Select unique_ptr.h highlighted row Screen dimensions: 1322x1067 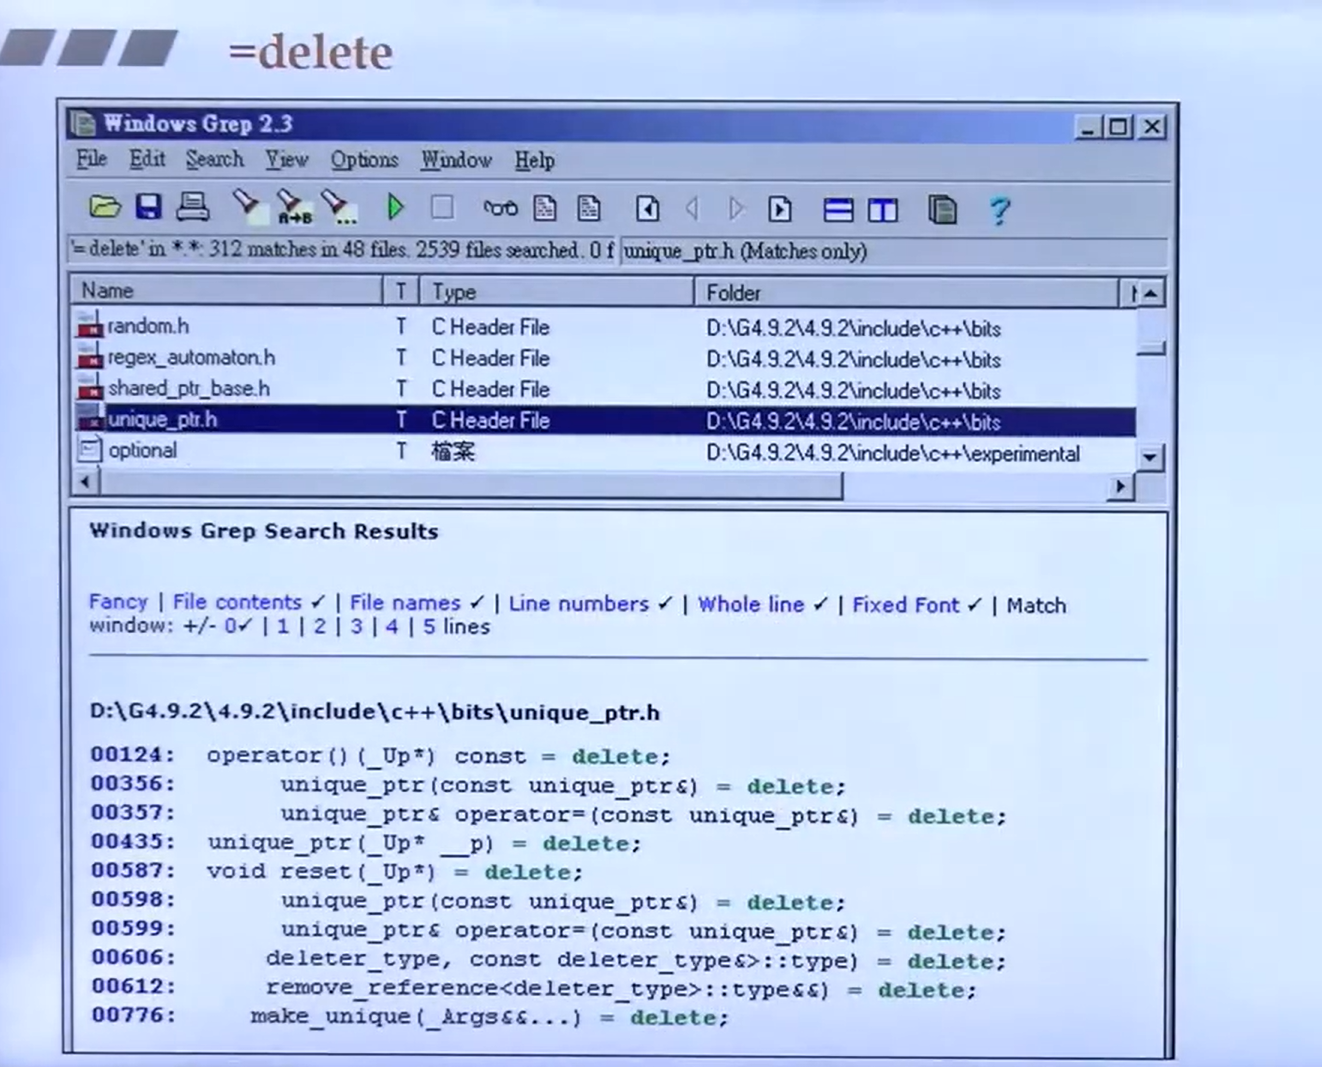point(605,420)
